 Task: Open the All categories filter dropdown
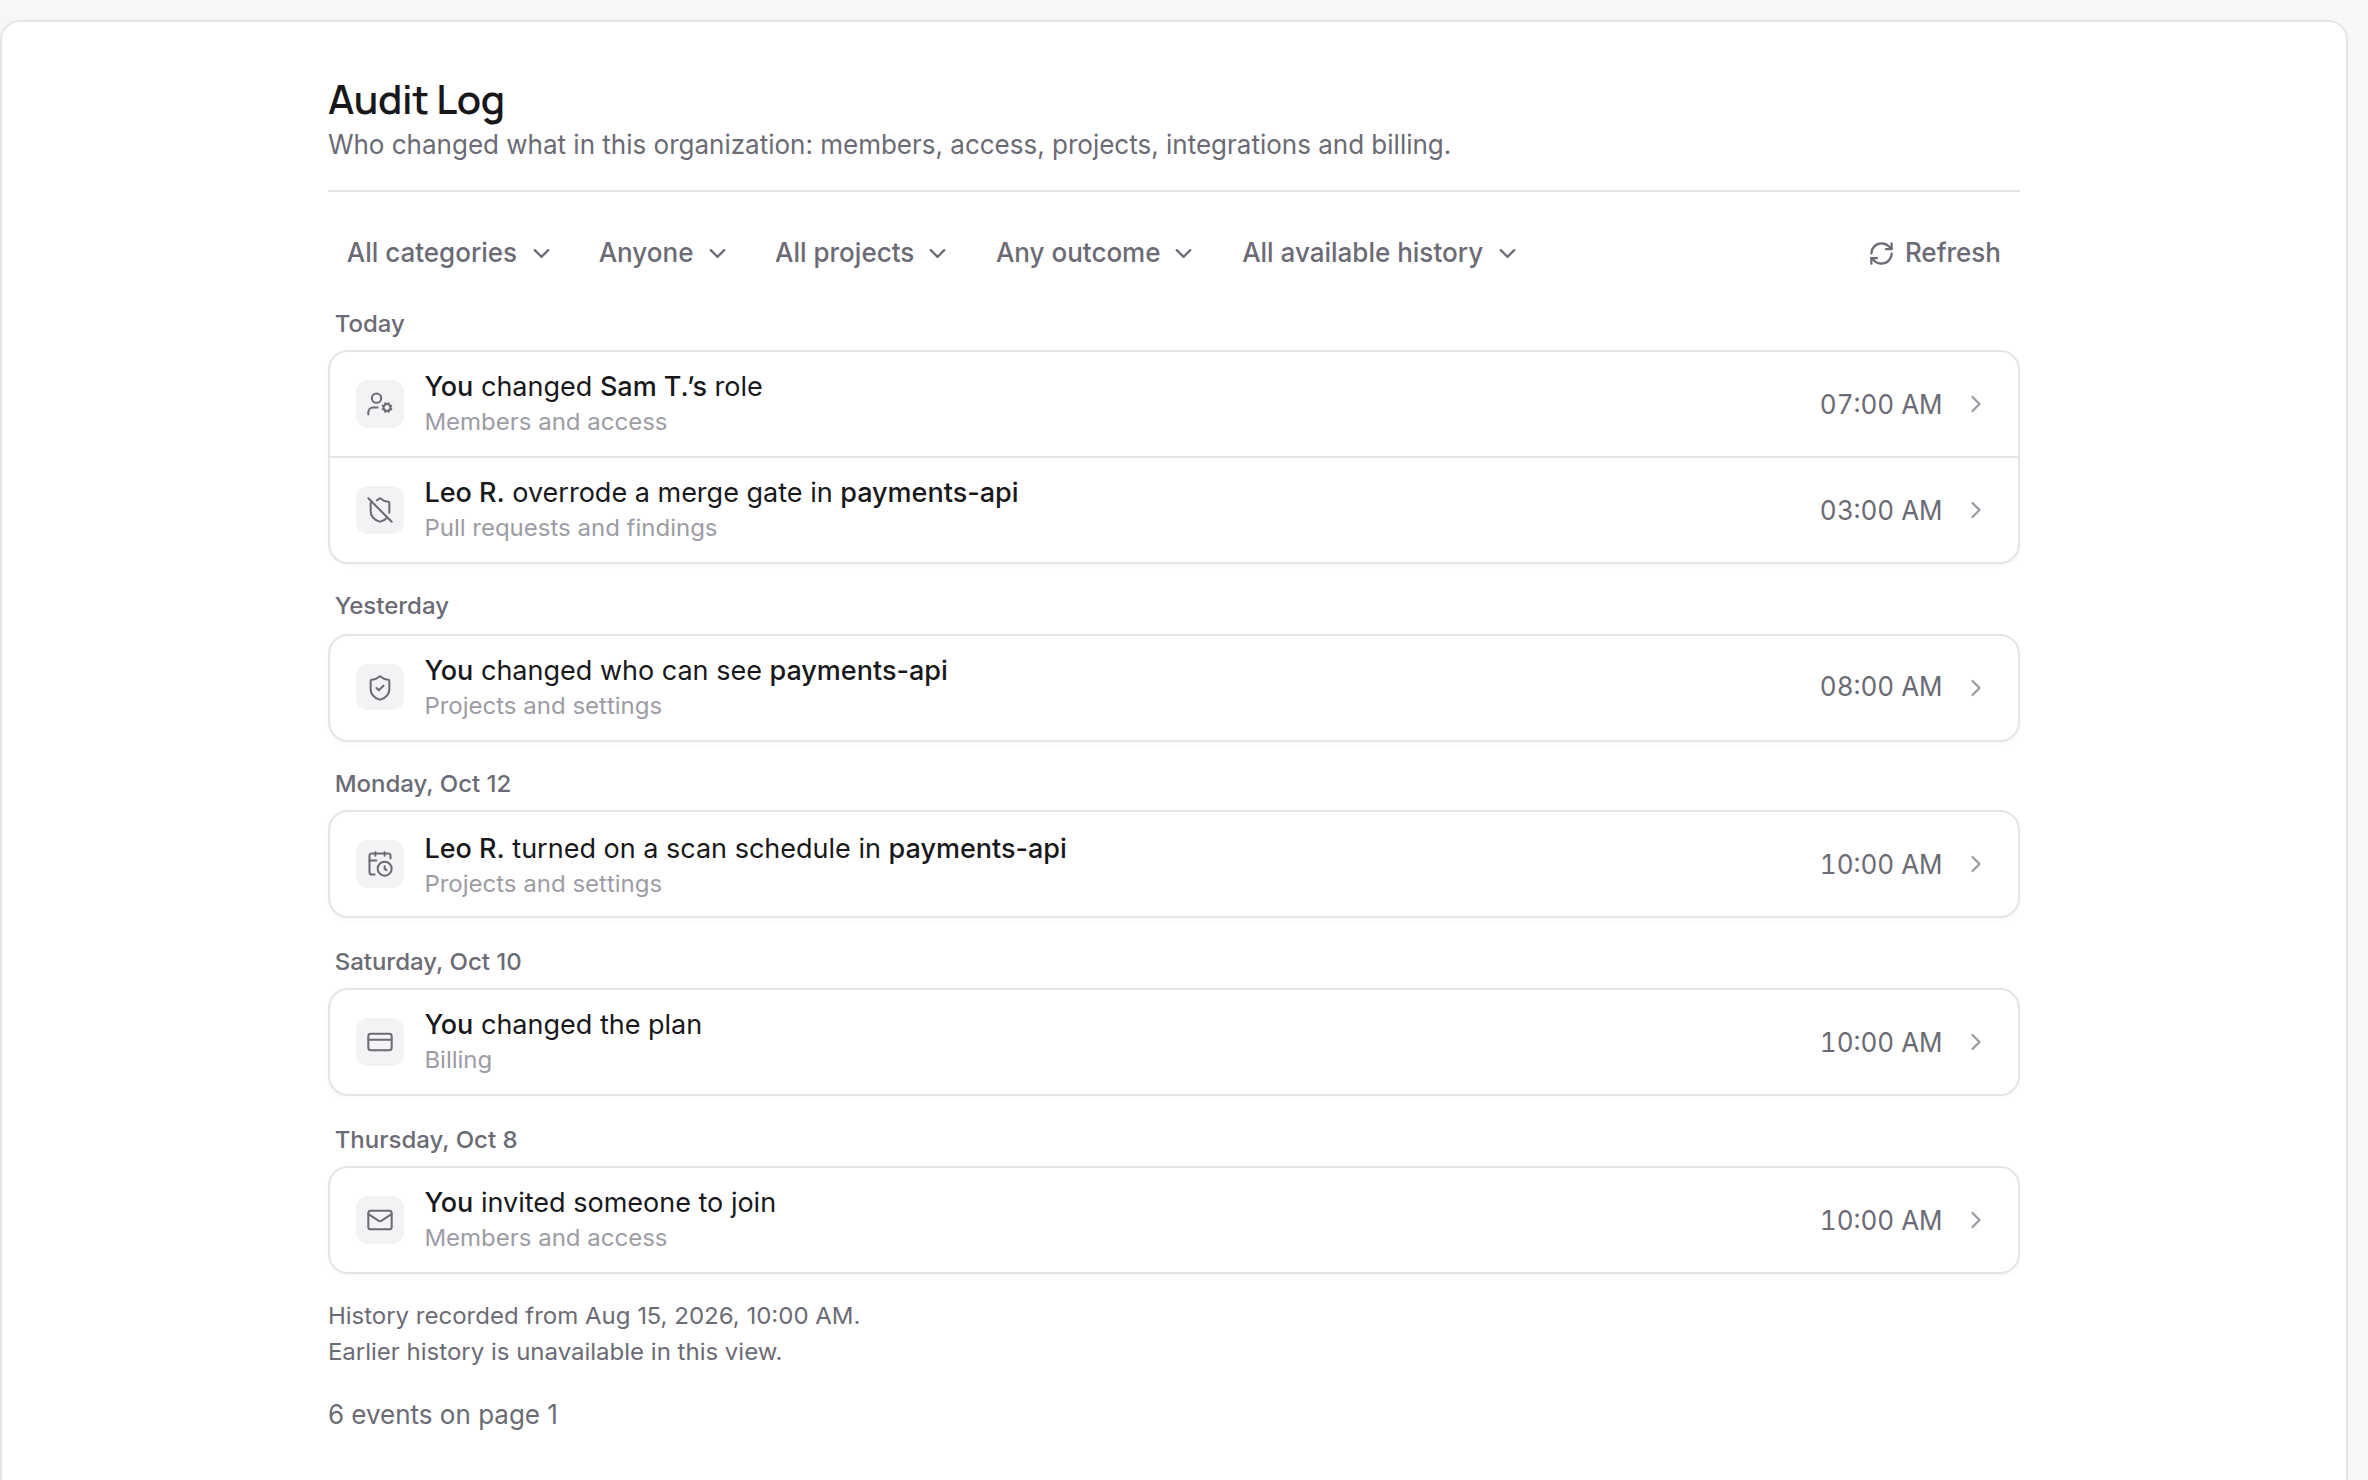tap(448, 253)
